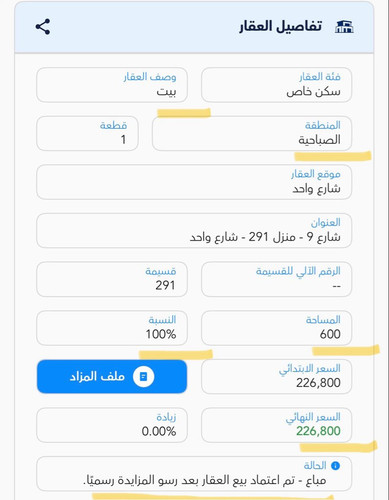389x500 pixels.
Task: Click the document icon in ملف المزاد button
Action: pyautogui.click(x=143, y=377)
